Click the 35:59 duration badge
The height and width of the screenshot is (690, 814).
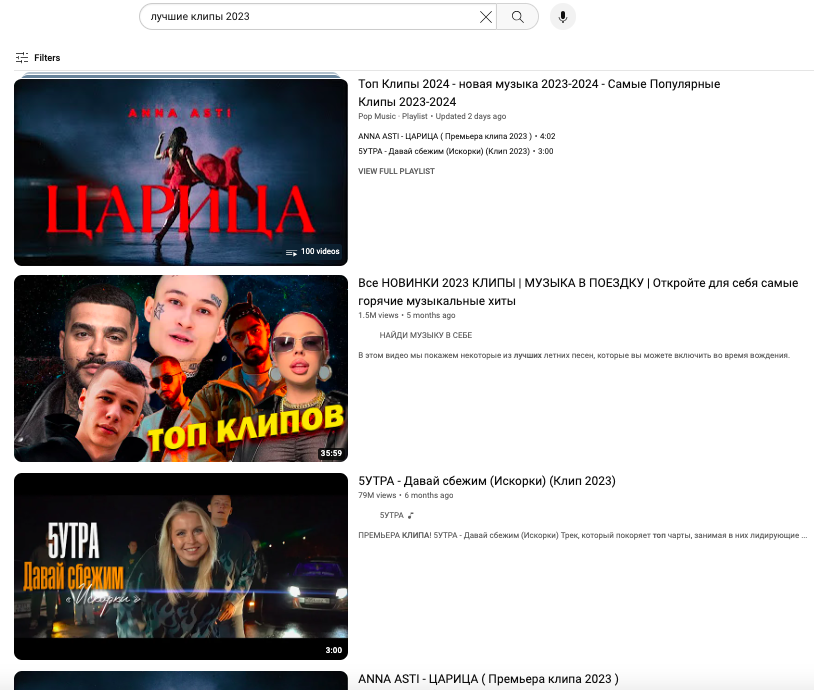click(x=331, y=453)
